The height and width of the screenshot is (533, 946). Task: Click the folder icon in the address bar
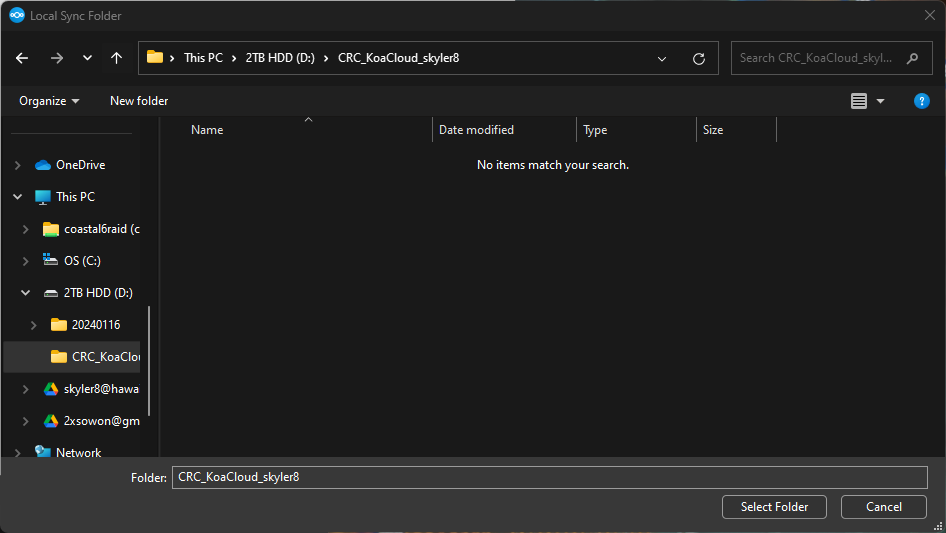pyautogui.click(x=155, y=57)
